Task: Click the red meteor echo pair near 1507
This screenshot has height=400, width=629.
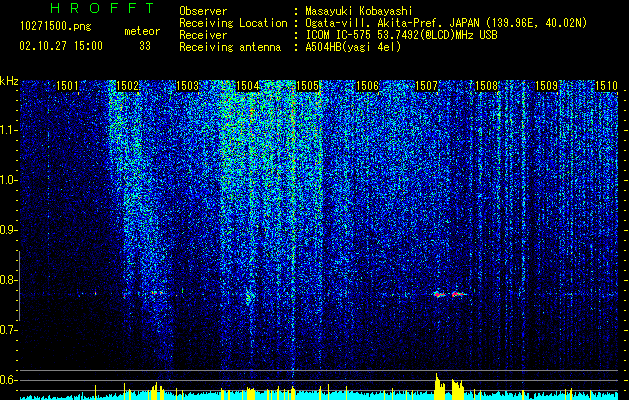Action: pos(449,294)
